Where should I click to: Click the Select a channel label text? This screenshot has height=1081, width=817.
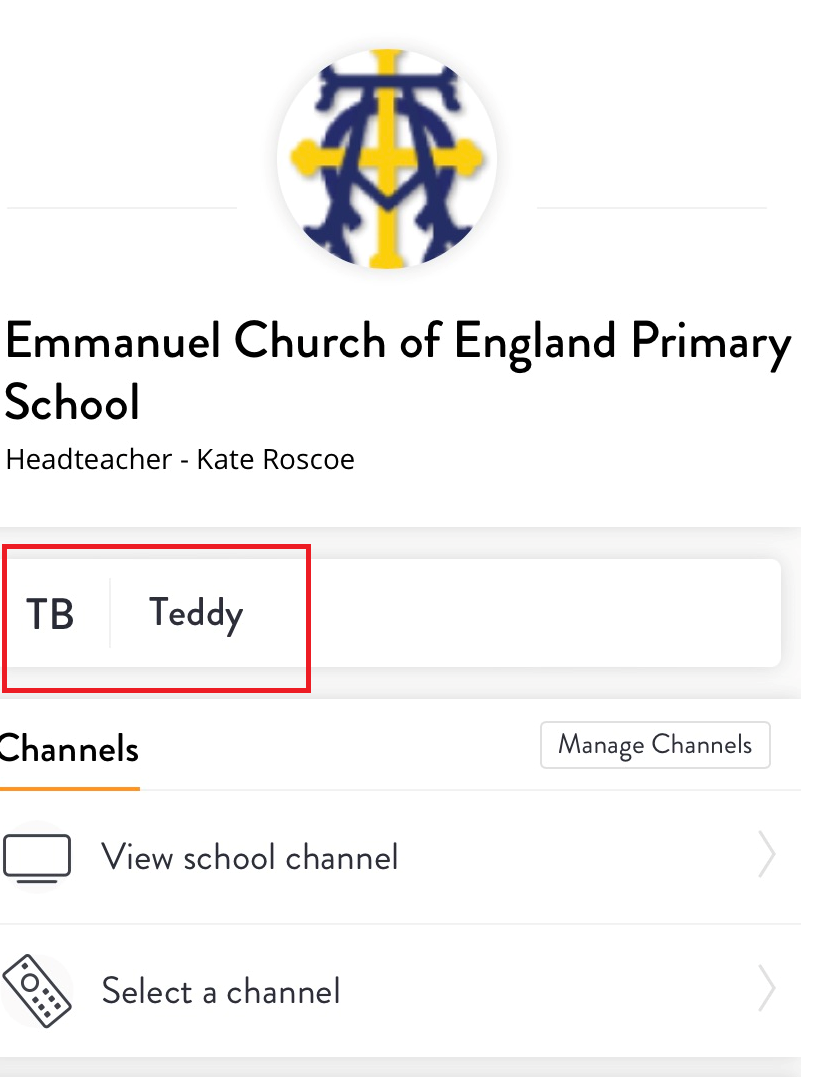221,991
